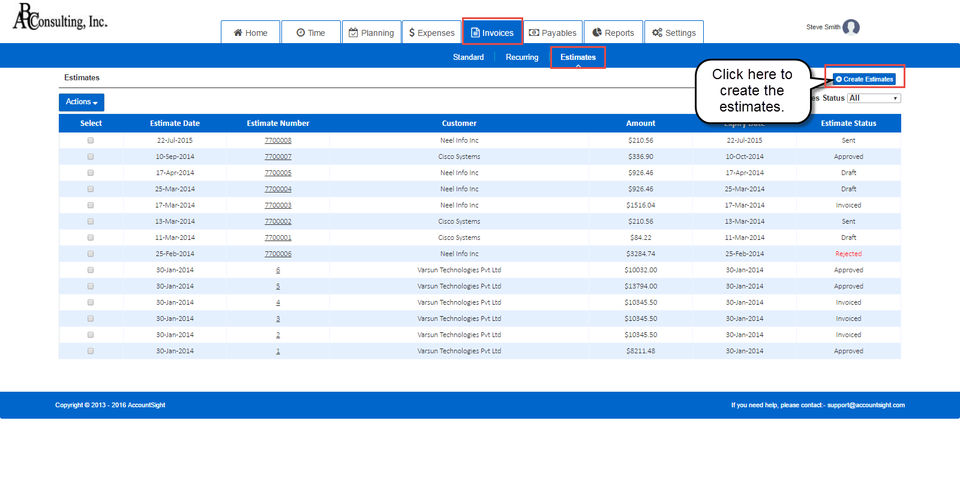Click amount $1516.04
This screenshot has width=960, height=490.
640,205
